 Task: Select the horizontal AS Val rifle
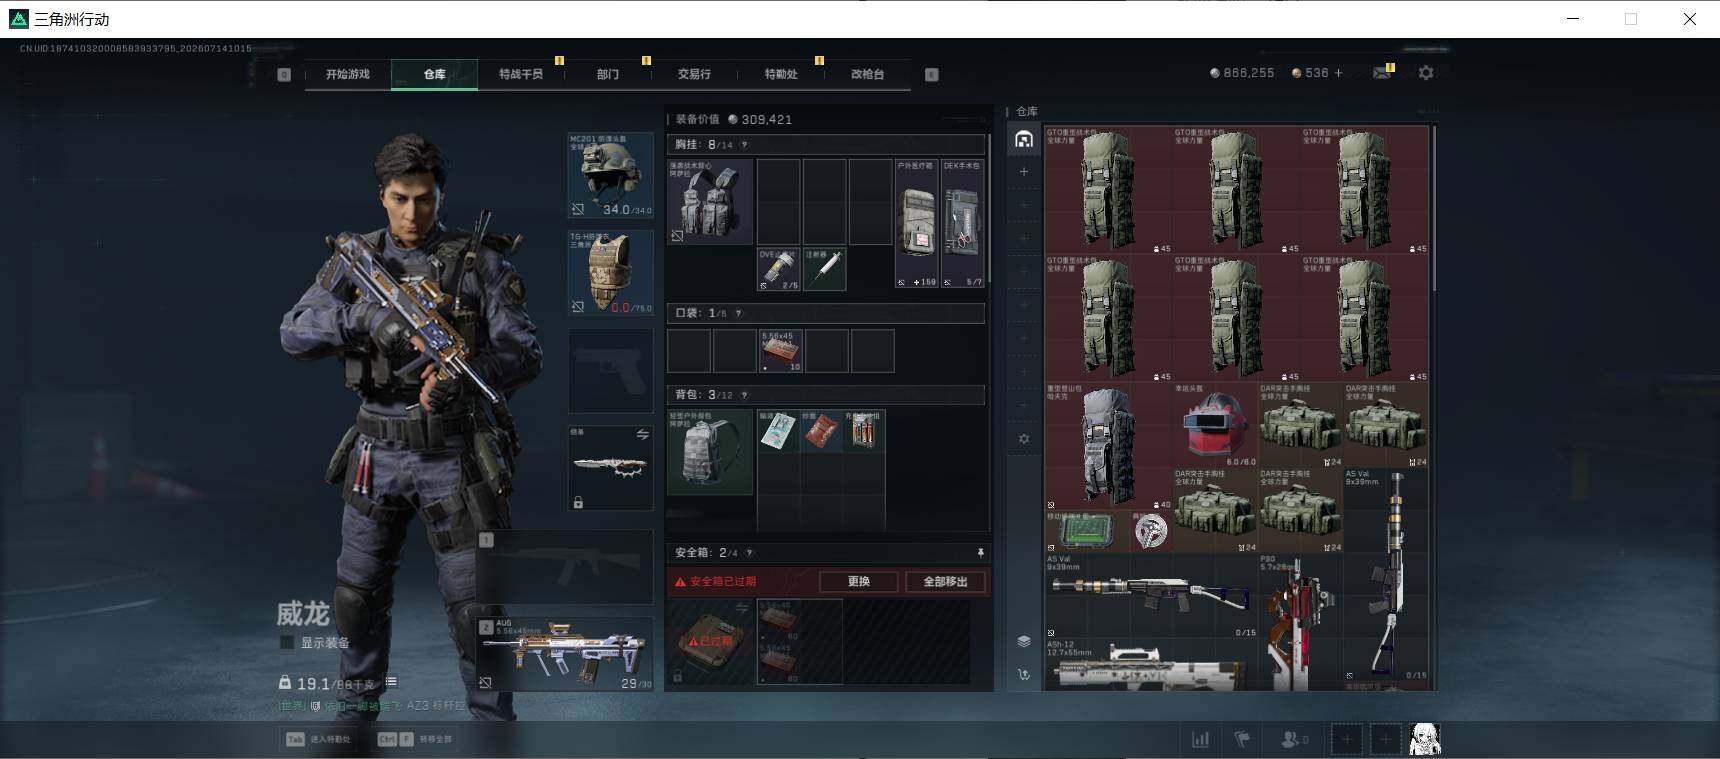[1151, 597]
